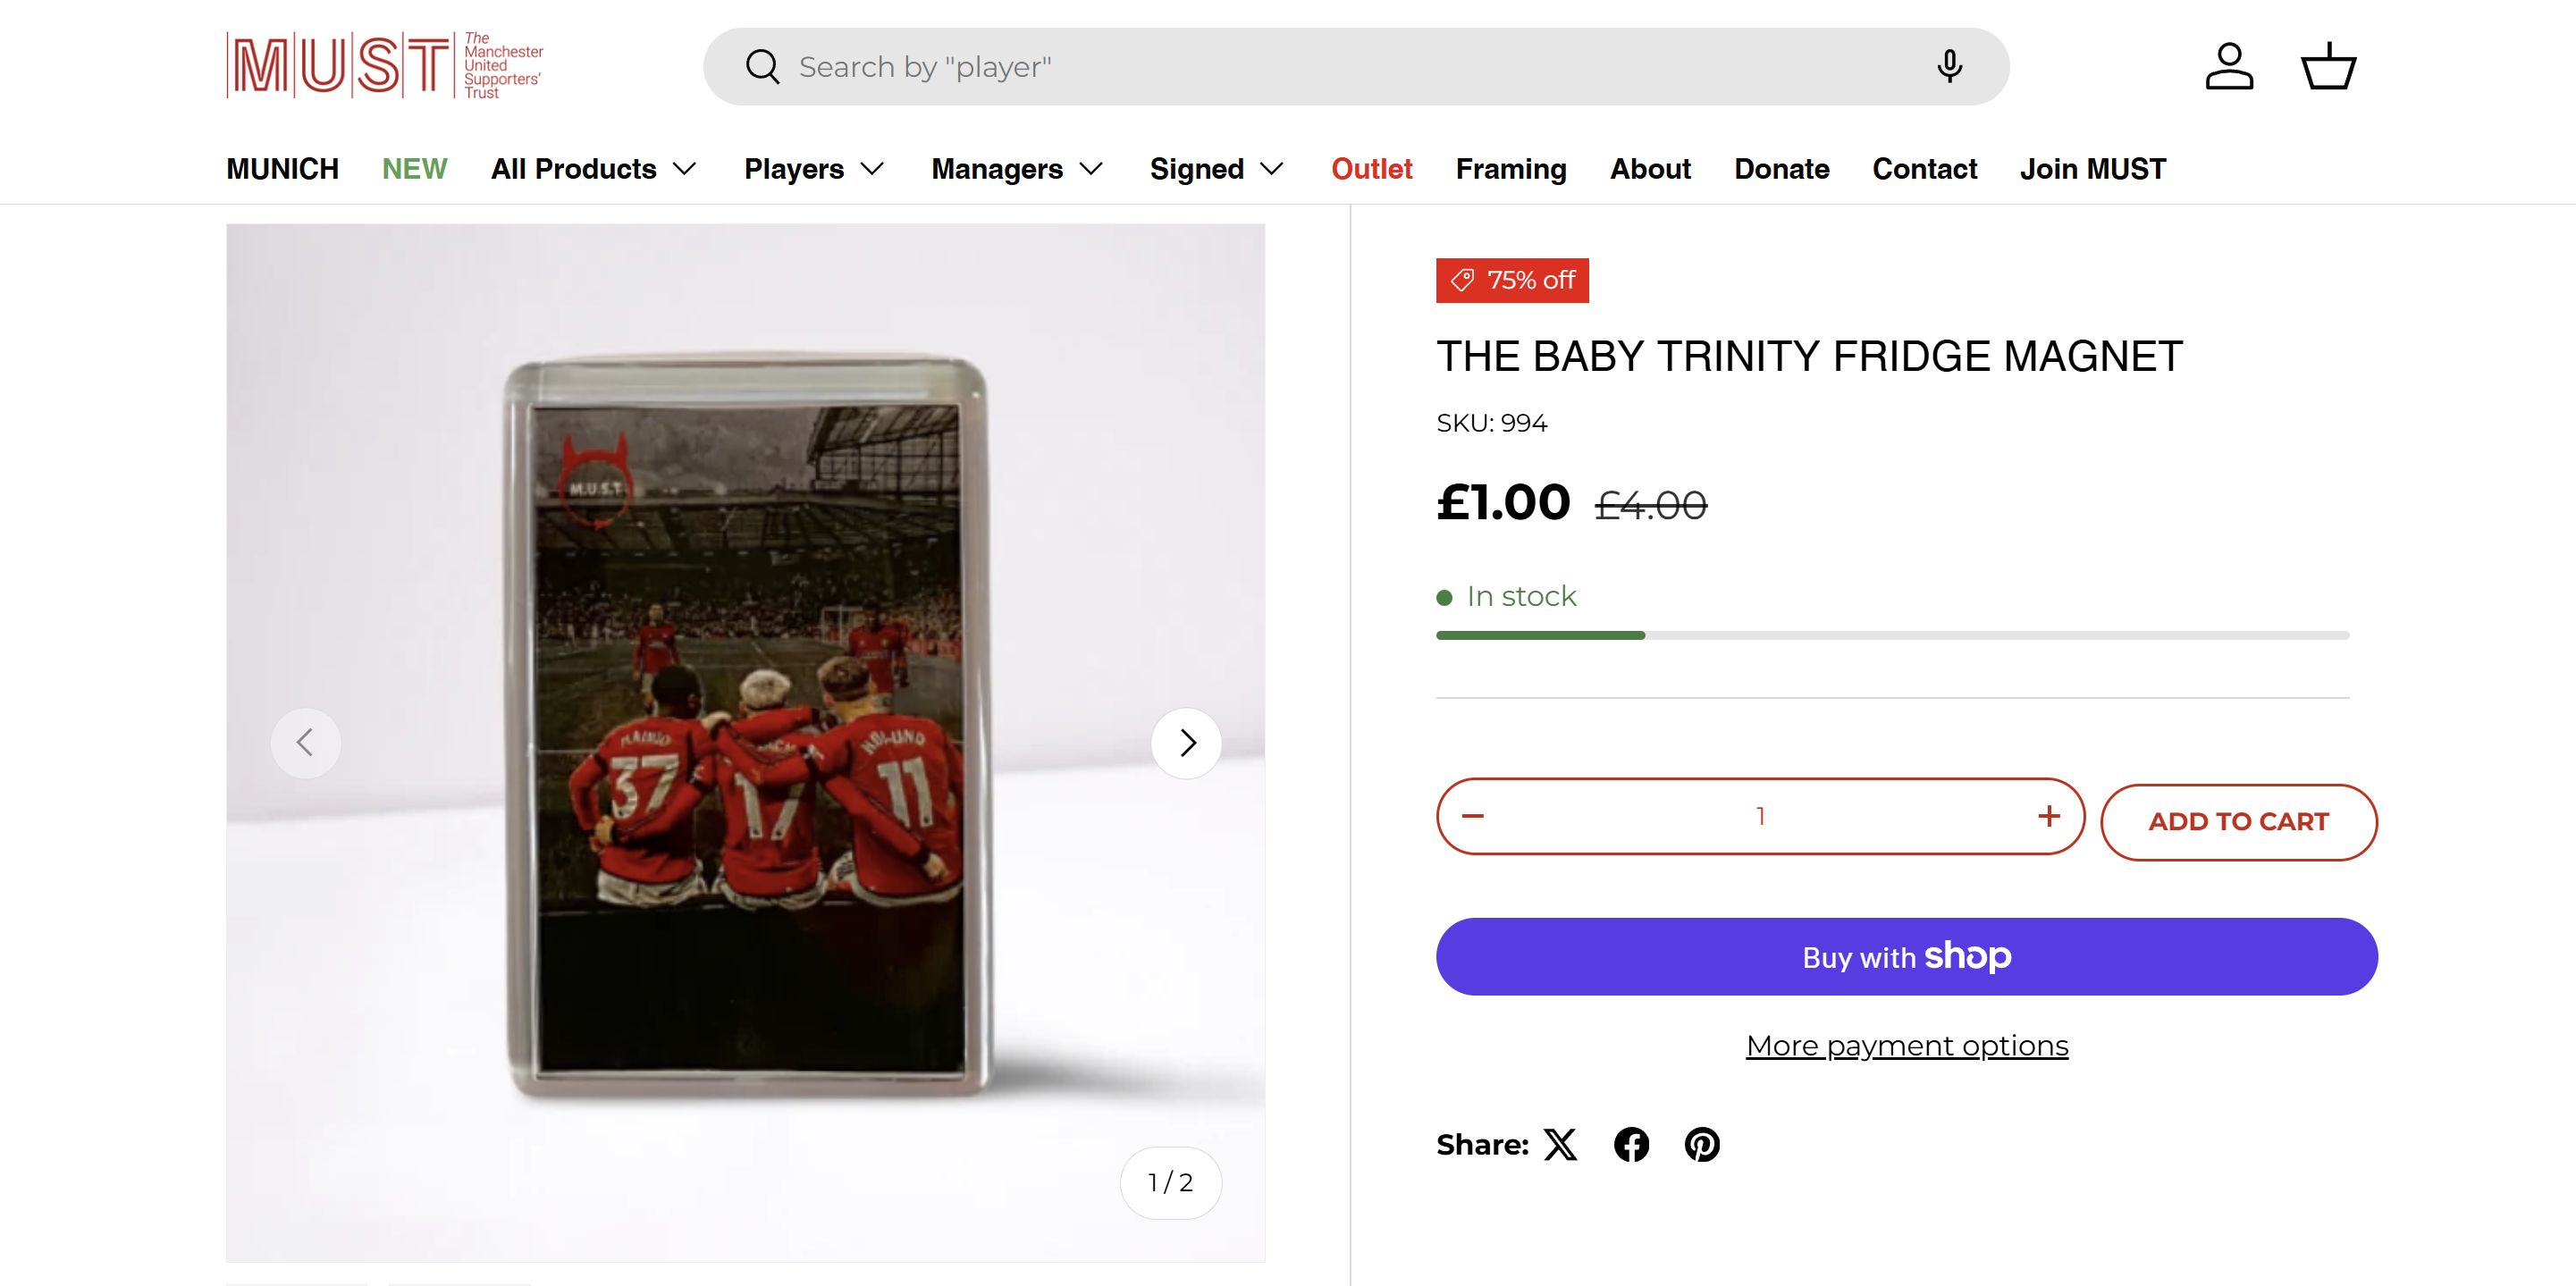Open the account login icon
This screenshot has height=1286, width=2576.
(x=2229, y=66)
